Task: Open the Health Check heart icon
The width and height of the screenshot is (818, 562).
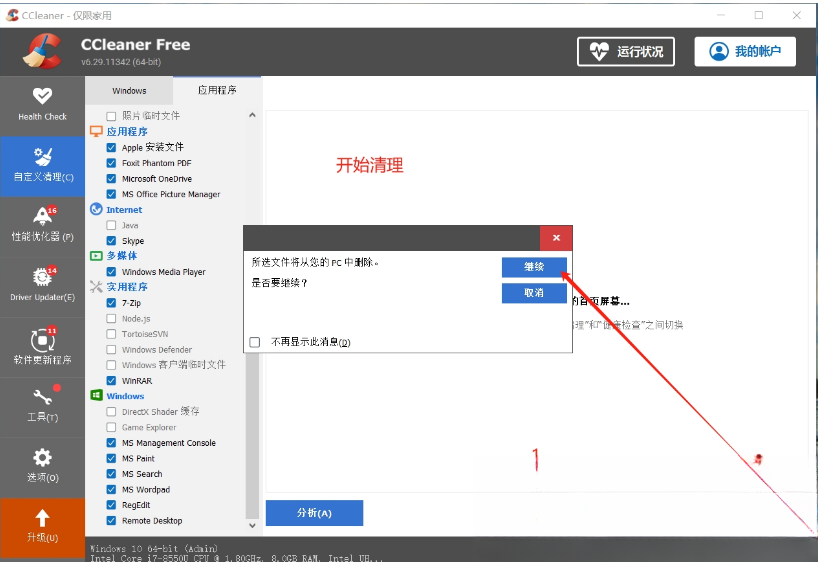Action: [x=42, y=95]
